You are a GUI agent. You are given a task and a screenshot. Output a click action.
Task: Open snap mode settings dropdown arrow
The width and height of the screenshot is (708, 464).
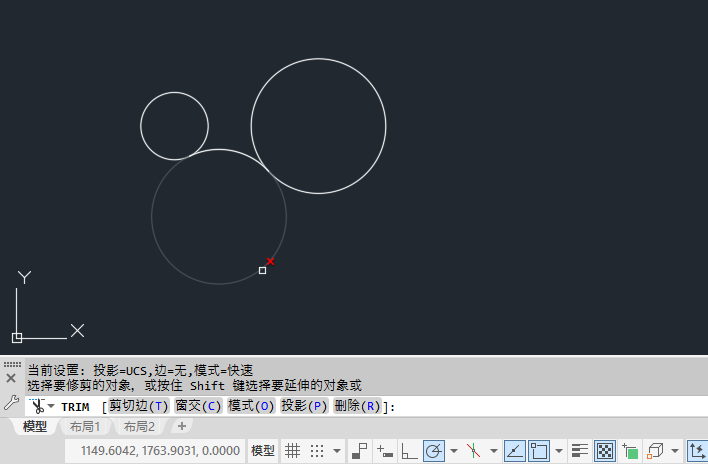click(x=336, y=450)
